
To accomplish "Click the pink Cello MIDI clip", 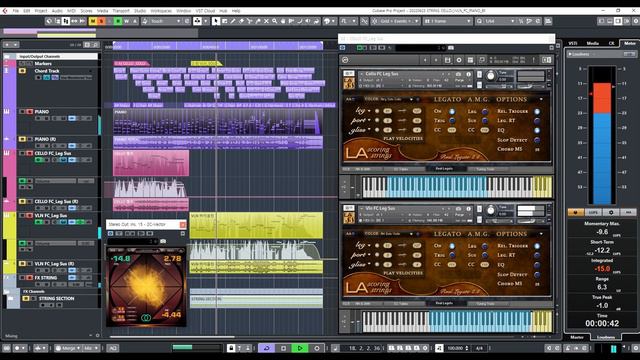I will [x=151, y=163].
